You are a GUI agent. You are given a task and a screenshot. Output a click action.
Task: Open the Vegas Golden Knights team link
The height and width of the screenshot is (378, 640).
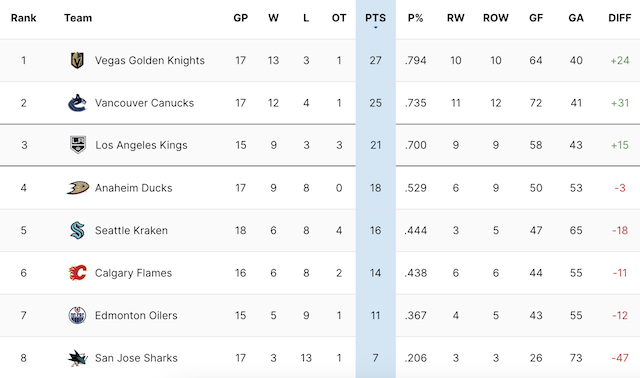click(x=150, y=60)
